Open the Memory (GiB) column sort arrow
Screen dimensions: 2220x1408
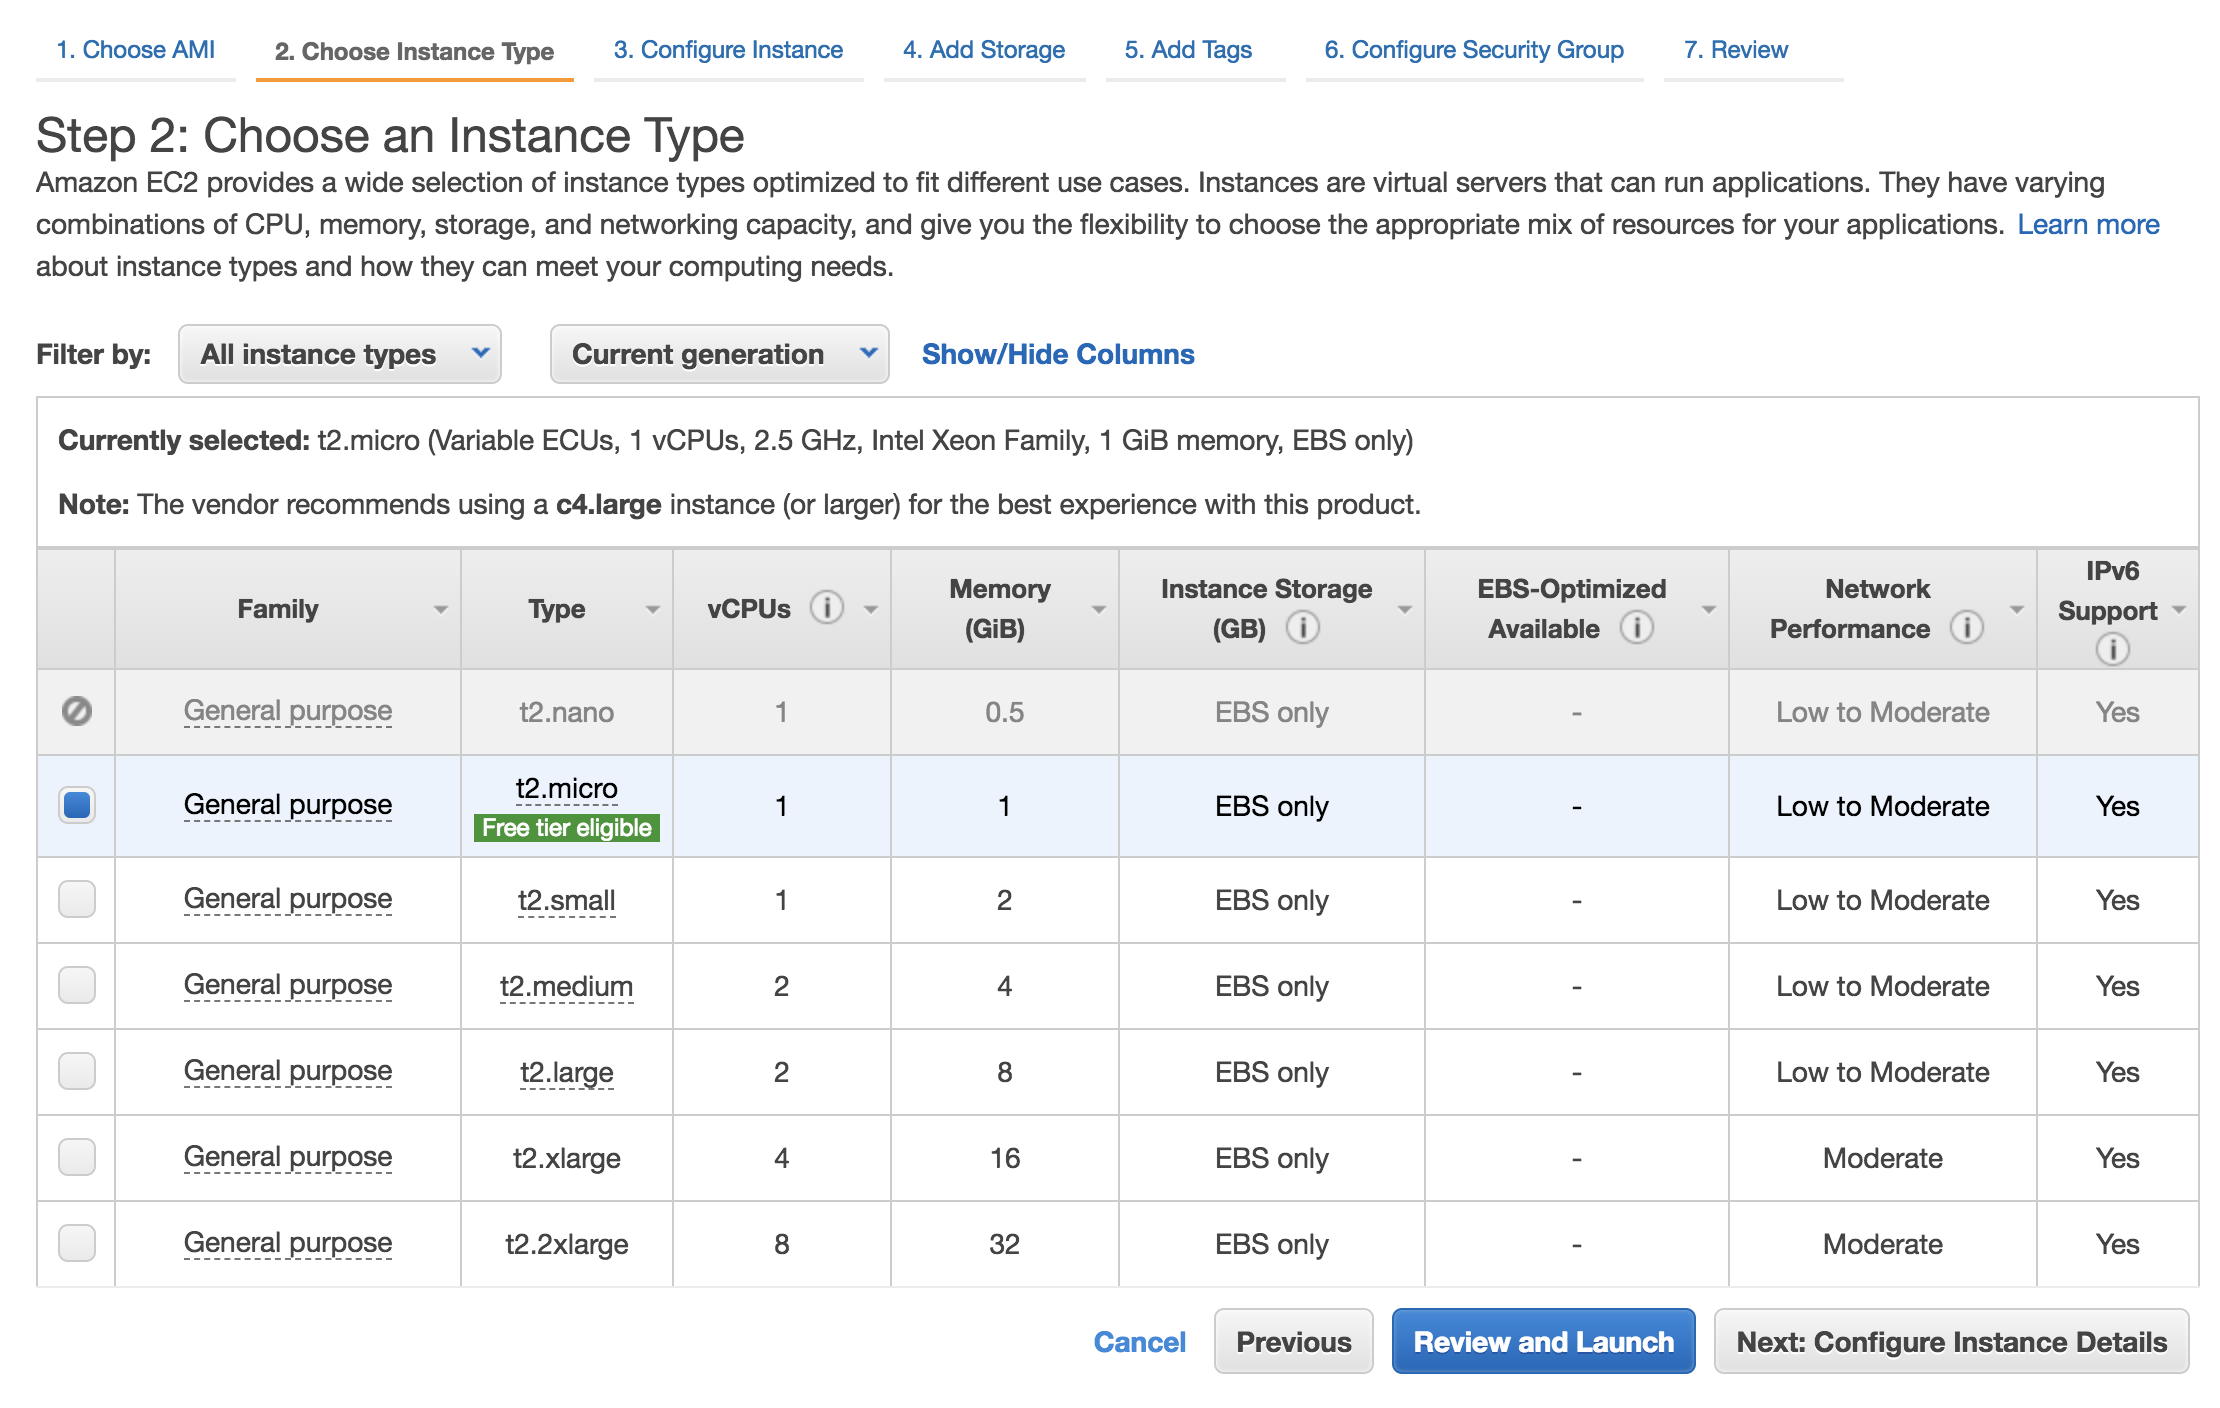coord(1098,609)
